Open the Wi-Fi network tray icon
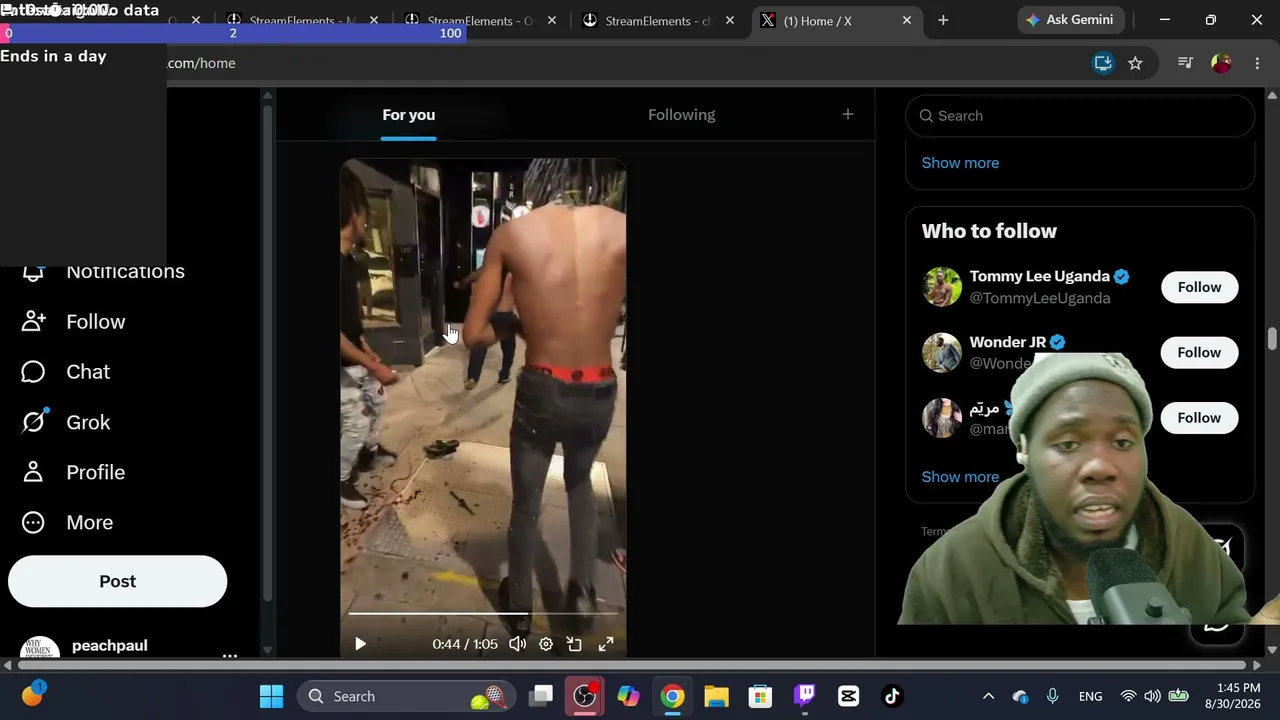 tap(1128, 696)
